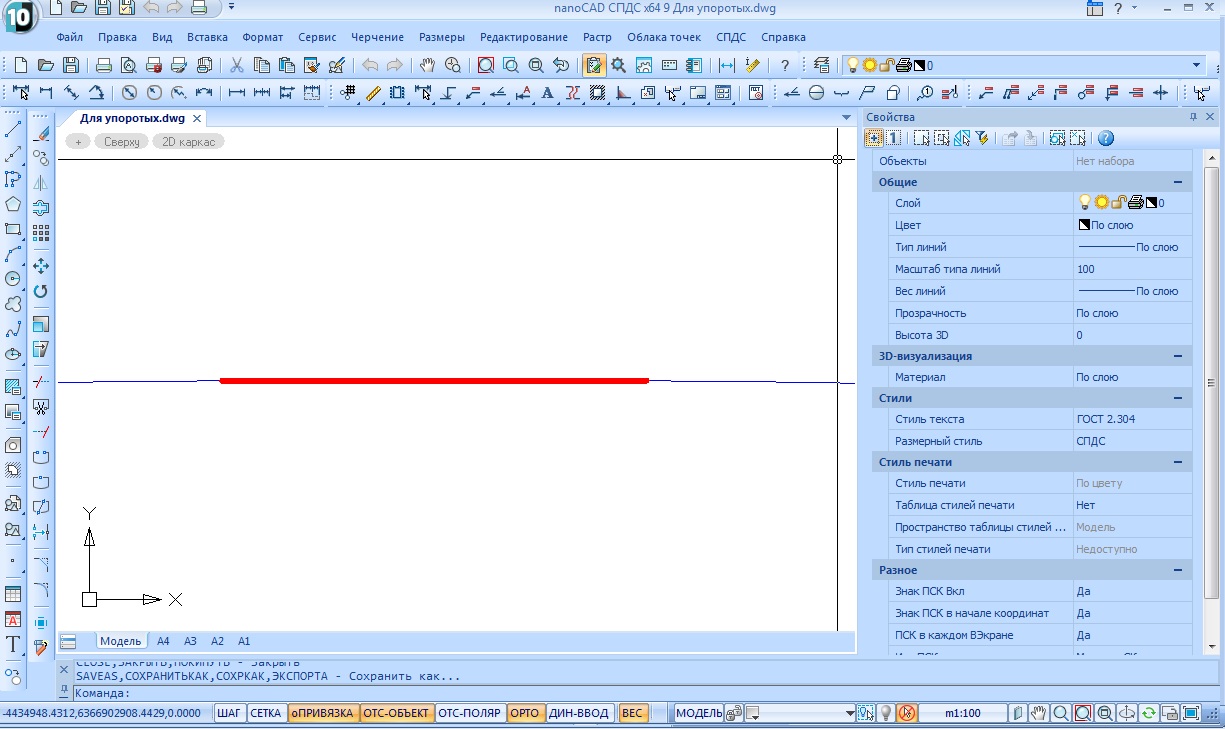Select the Erase tool icon
This screenshot has height=729, width=1225.
pyautogui.click(x=41, y=133)
